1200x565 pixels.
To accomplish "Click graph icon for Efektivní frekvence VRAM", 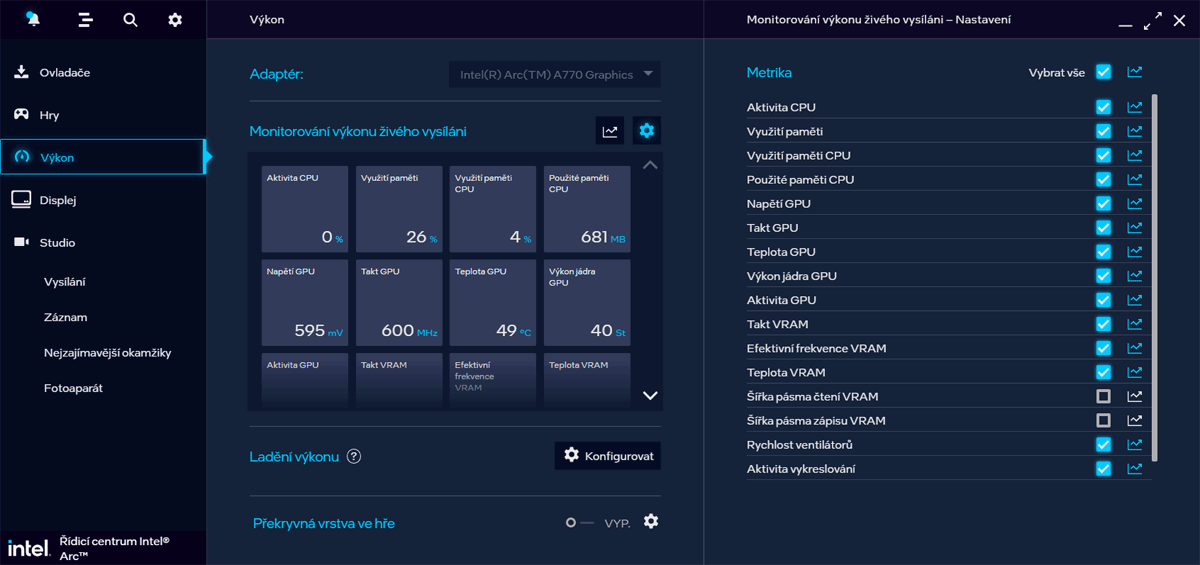I will click(1135, 348).
